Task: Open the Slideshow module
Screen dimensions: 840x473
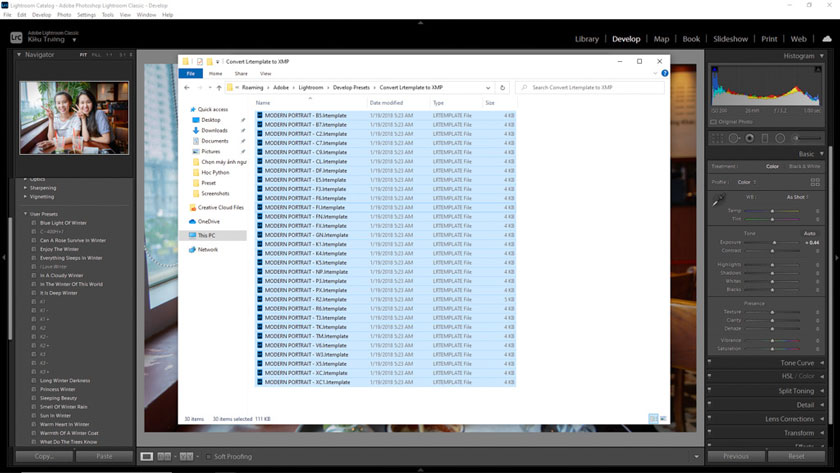Action: (x=730, y=39)
